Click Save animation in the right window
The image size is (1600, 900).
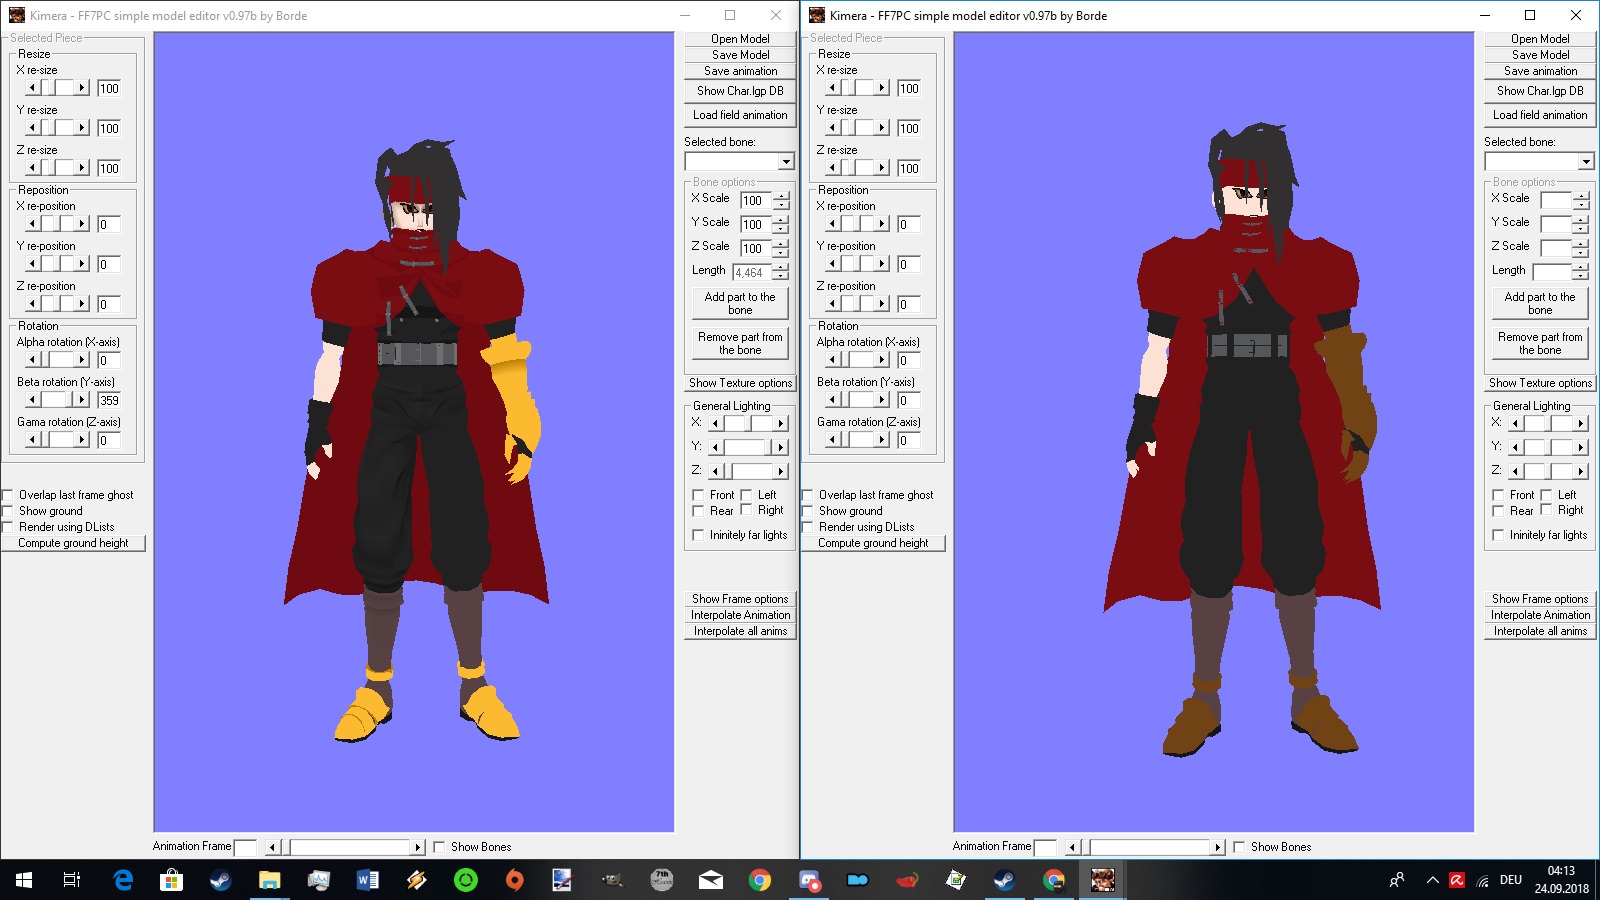(1540, 71)
